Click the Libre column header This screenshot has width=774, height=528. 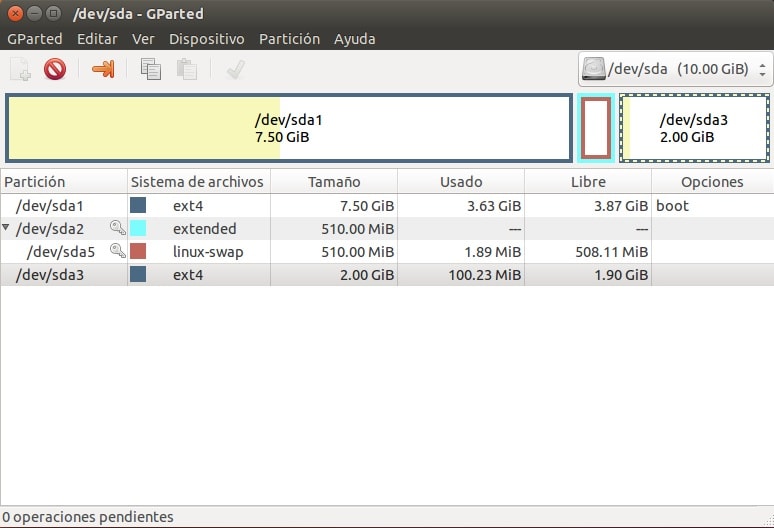(x=588, y=182)
